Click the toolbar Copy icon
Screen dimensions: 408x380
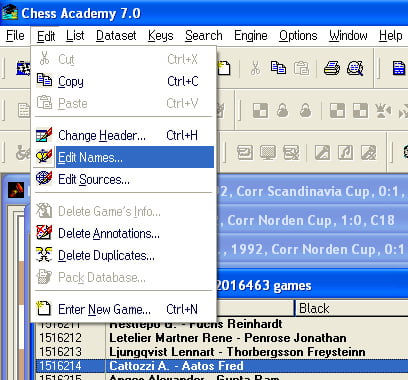(278, 68)
